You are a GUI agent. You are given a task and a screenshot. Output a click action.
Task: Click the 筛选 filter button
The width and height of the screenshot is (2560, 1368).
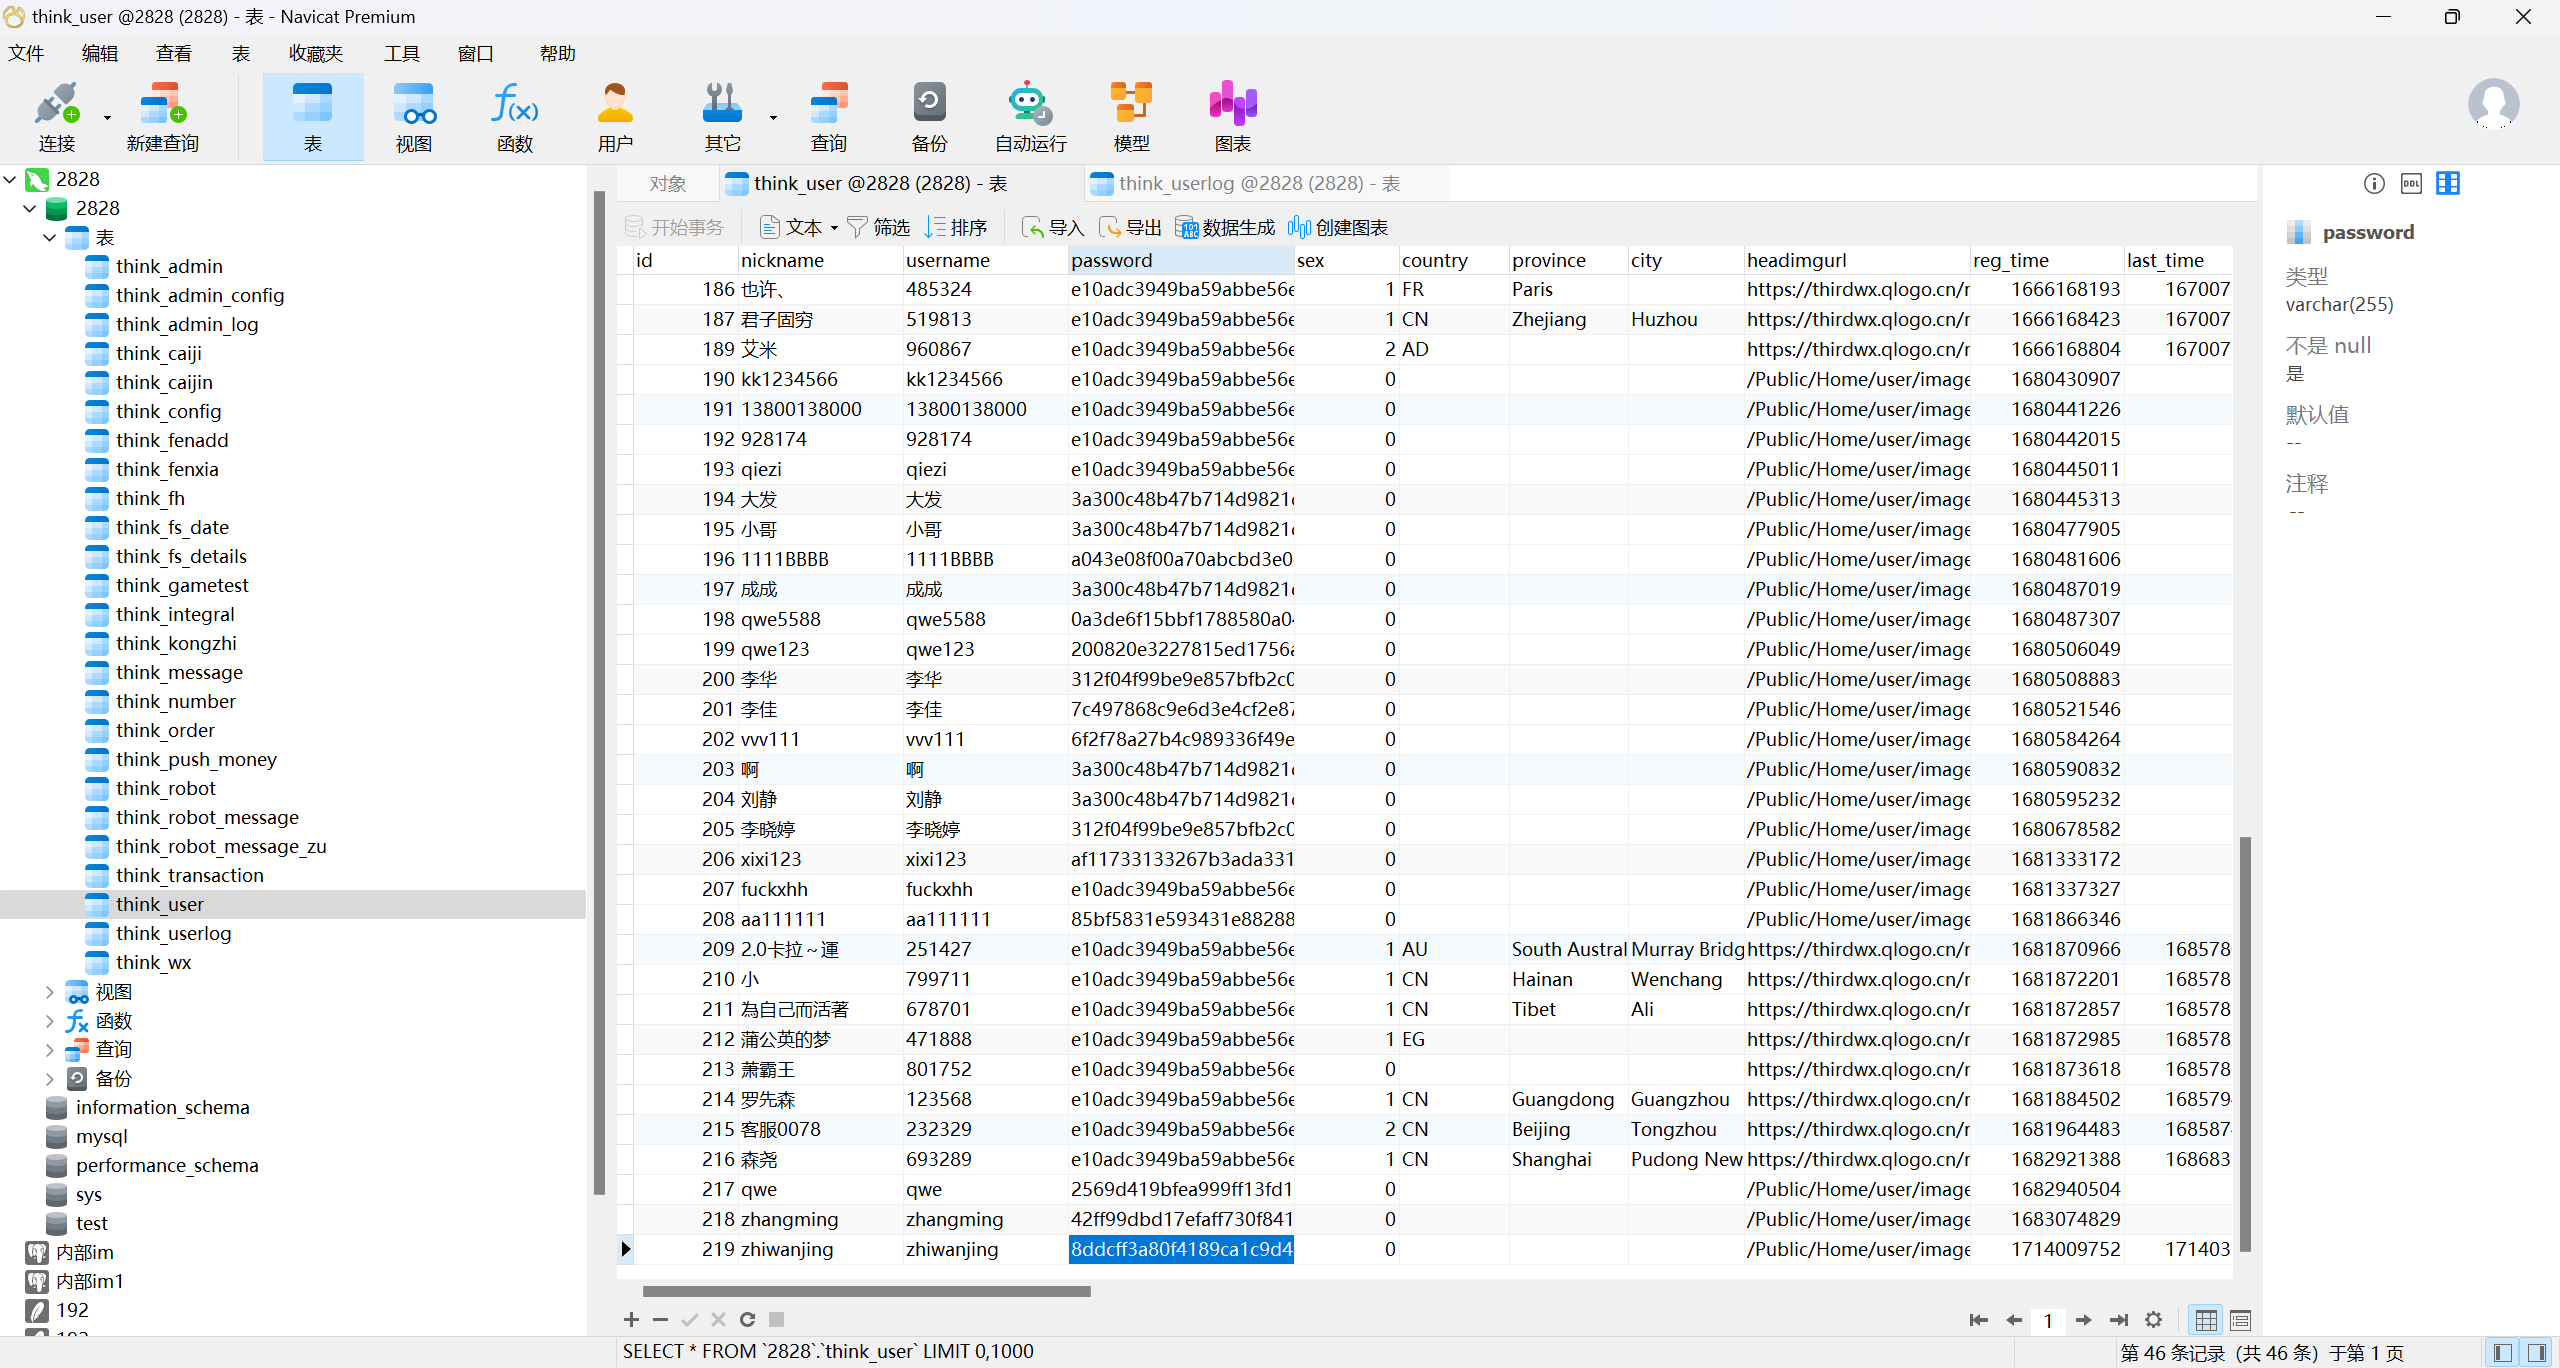[878, 228]
